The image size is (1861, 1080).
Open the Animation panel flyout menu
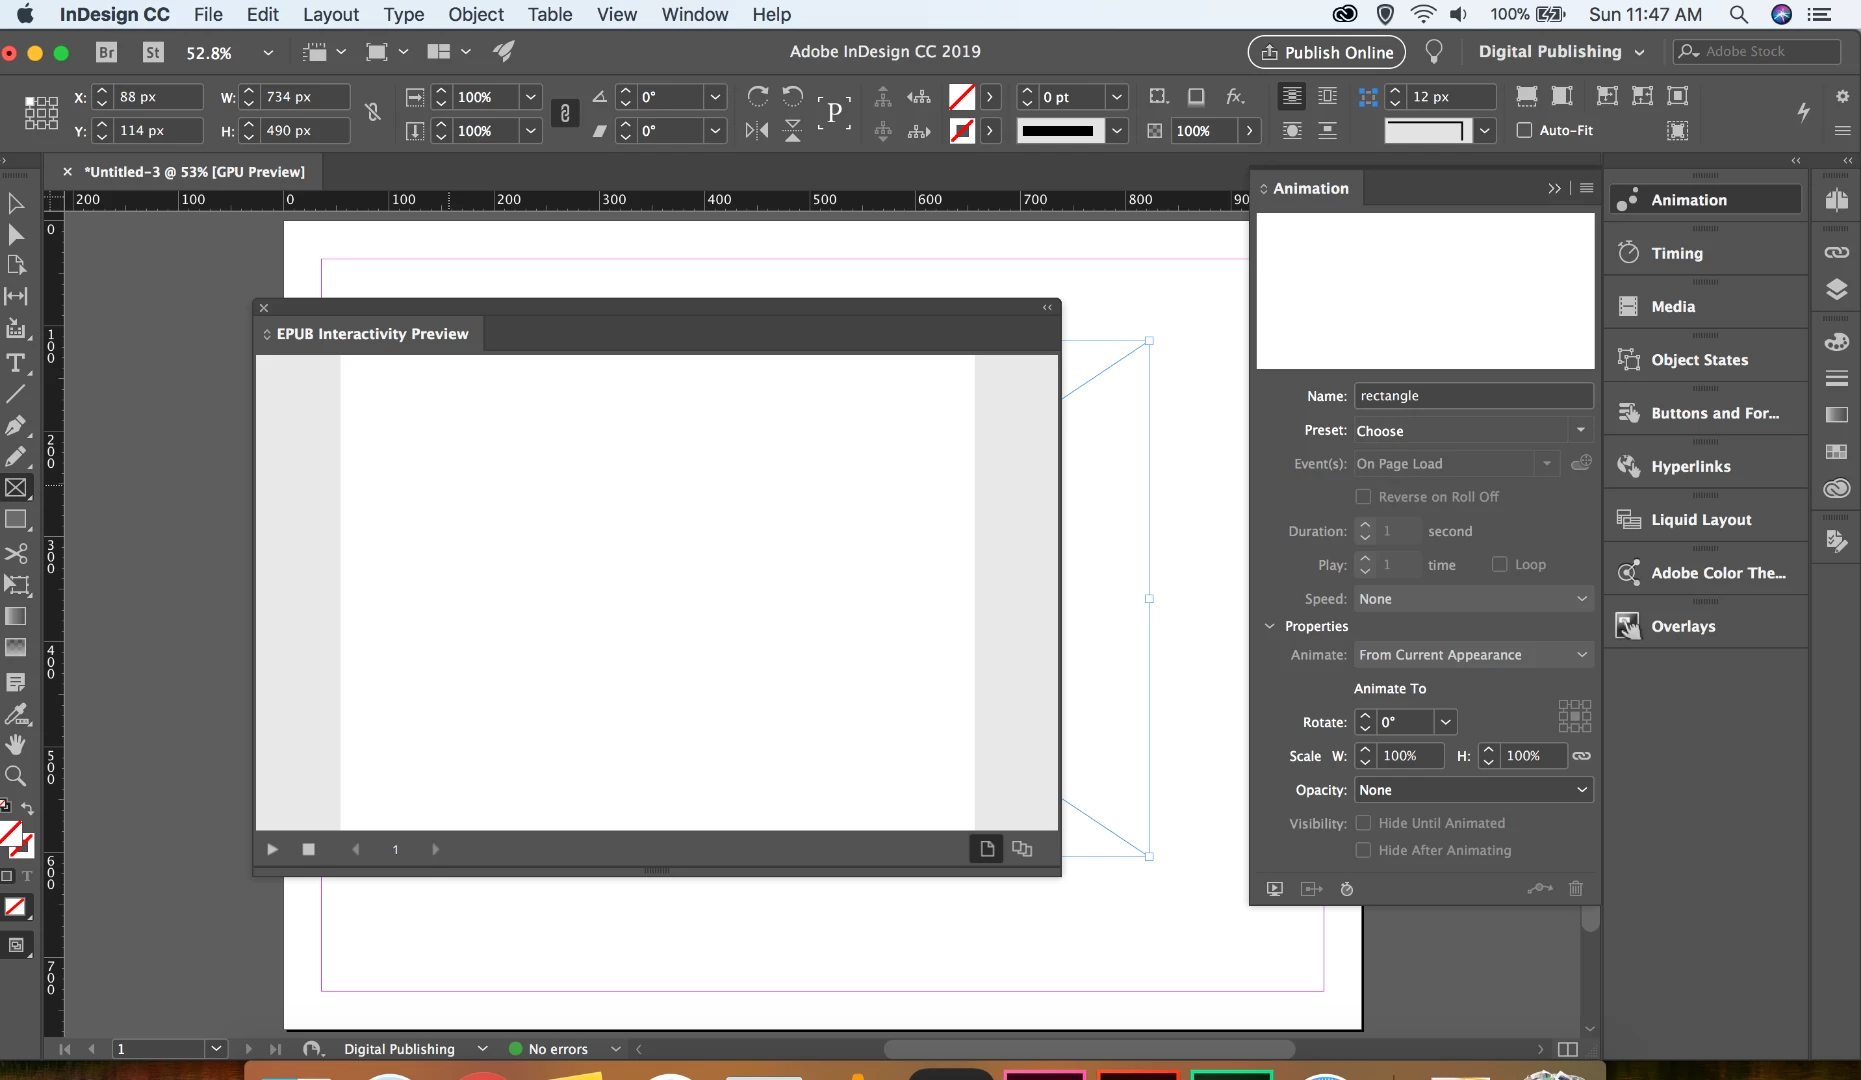[x=1587, y=188]
